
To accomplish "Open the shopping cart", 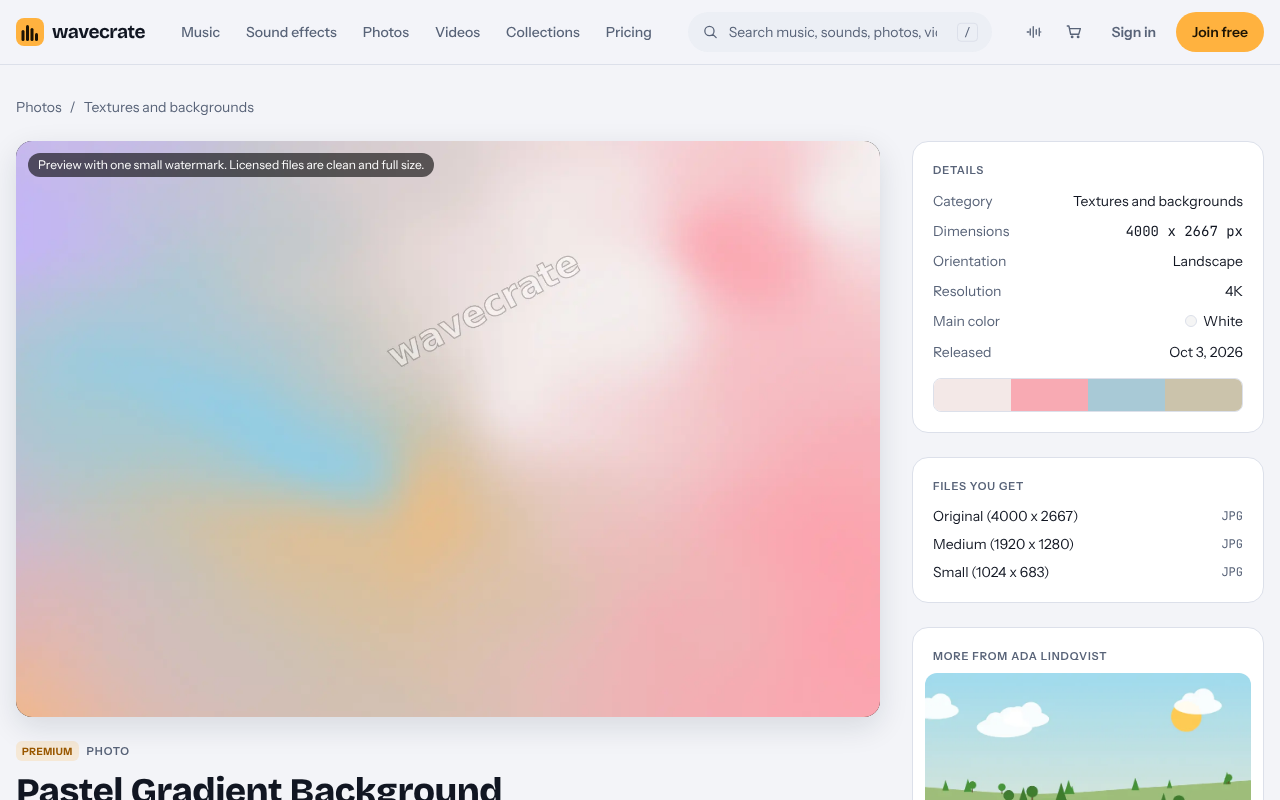I will pos(1074,32).
